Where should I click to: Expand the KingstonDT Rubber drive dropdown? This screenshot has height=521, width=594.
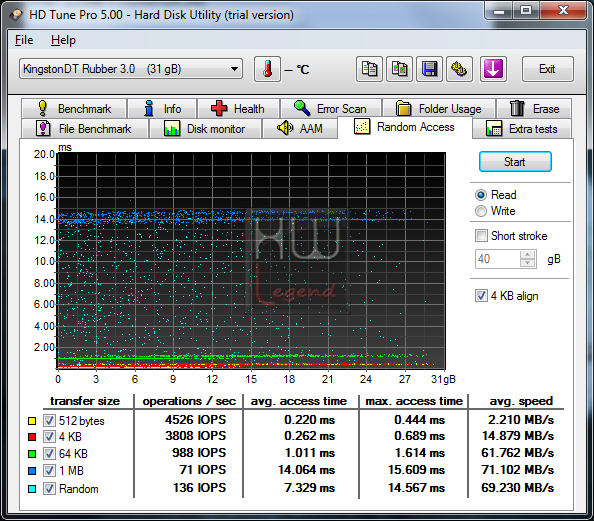point(131,69)
